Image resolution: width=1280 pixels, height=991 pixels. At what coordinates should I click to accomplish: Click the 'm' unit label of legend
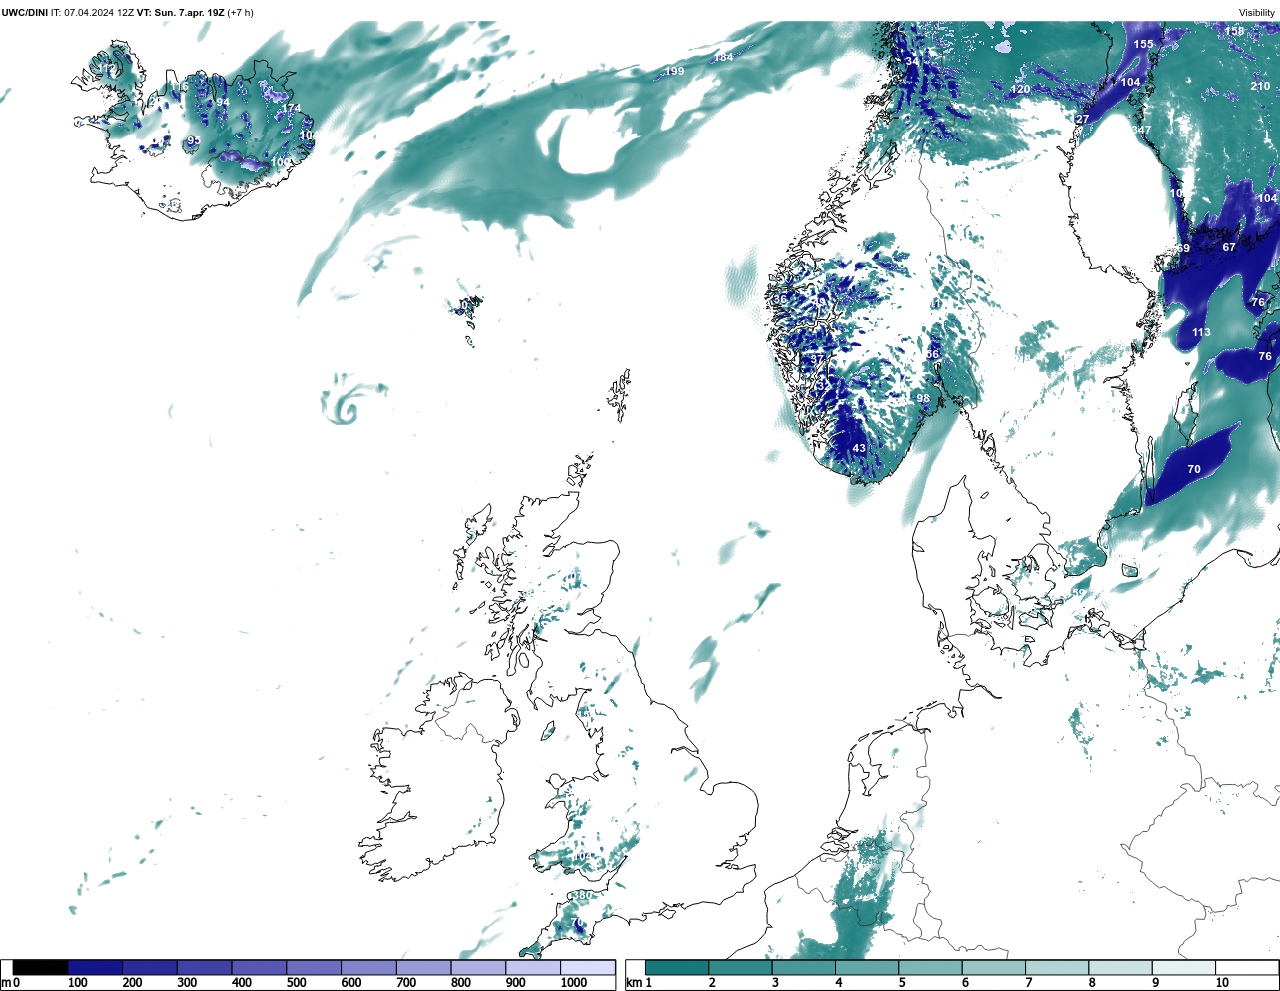click(x=5, y=983)
